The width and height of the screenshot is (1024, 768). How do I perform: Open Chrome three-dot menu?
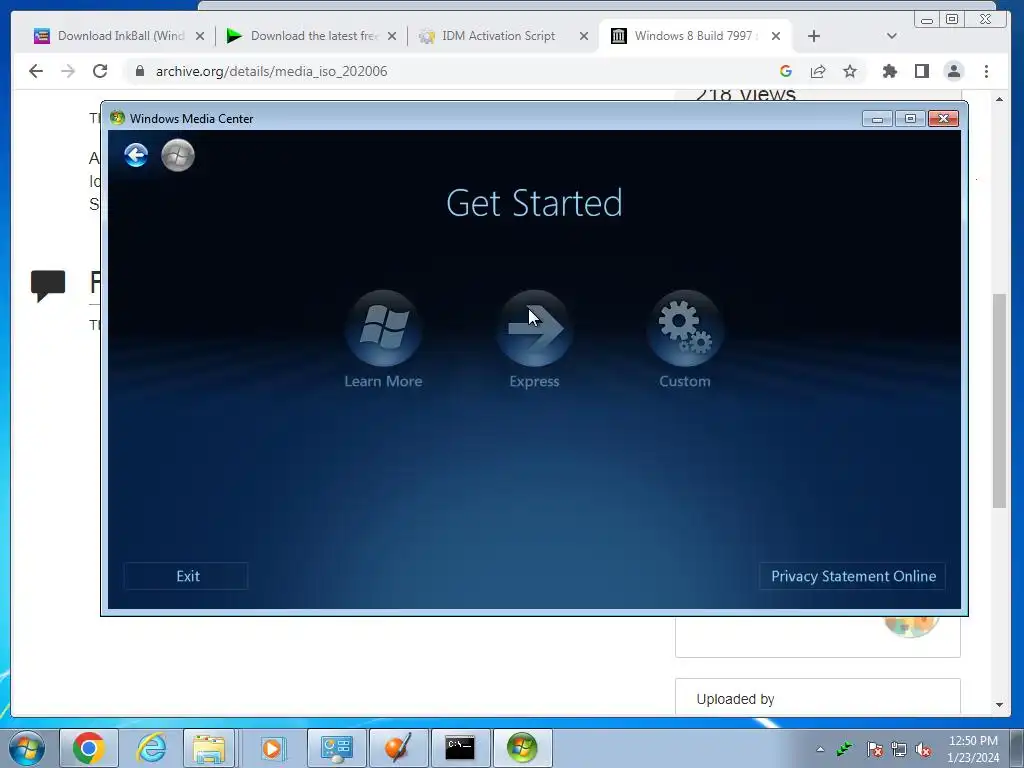[986, 71]
